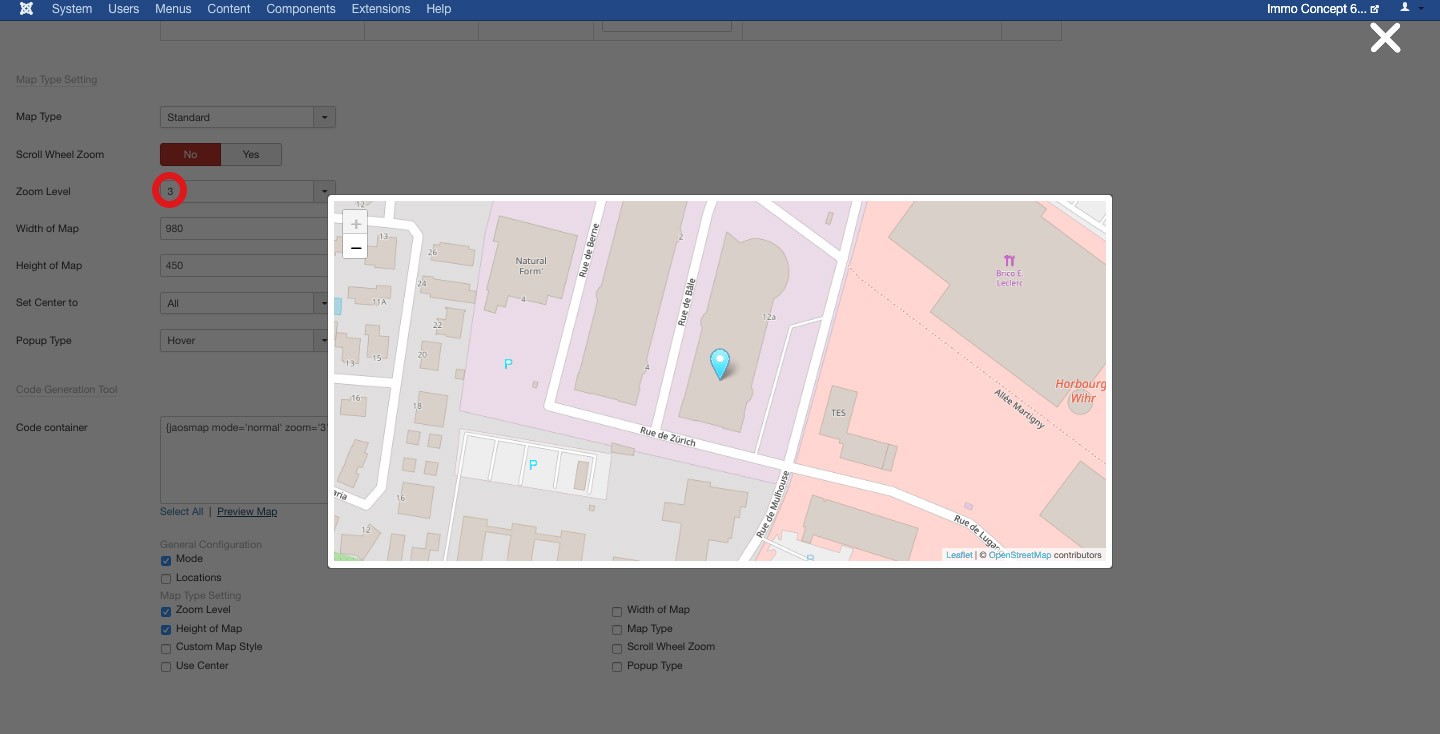
Task: Open the Extensions menu
Action: point(381,9)
